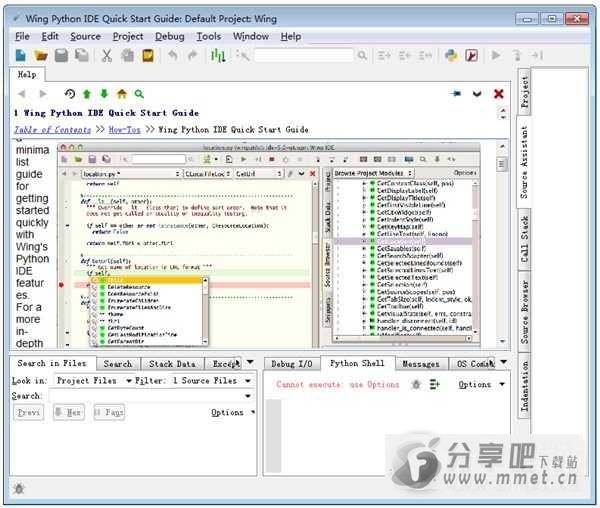Click the Python logo toolbar icon
The height and width of the screenshot is (508, 600).
tap(452, 56)
